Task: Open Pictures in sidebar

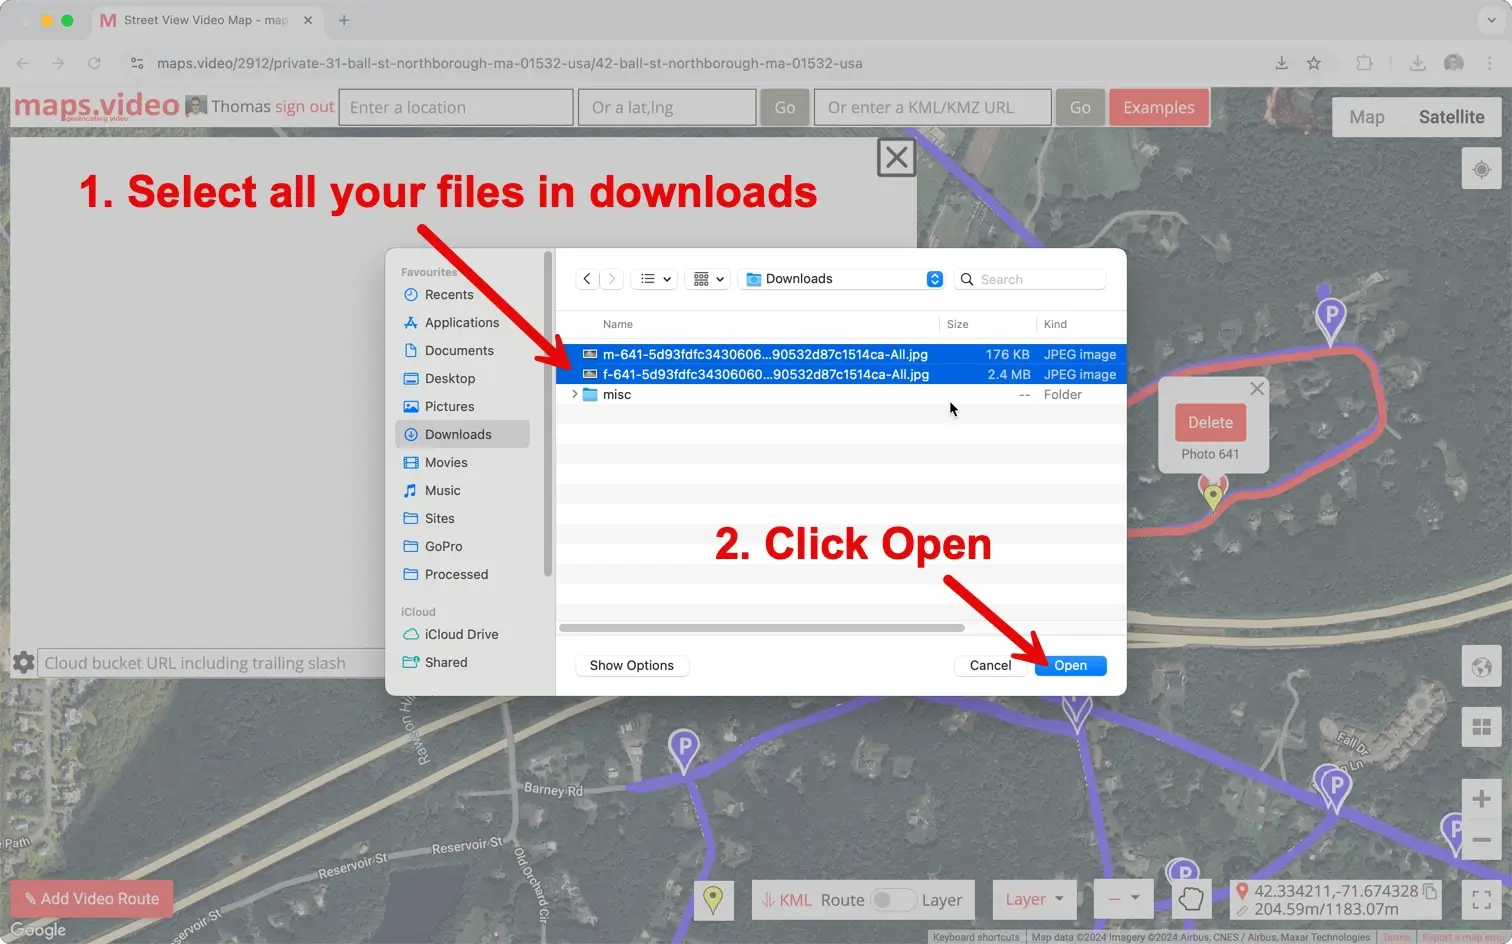Action: pos(462,406)
